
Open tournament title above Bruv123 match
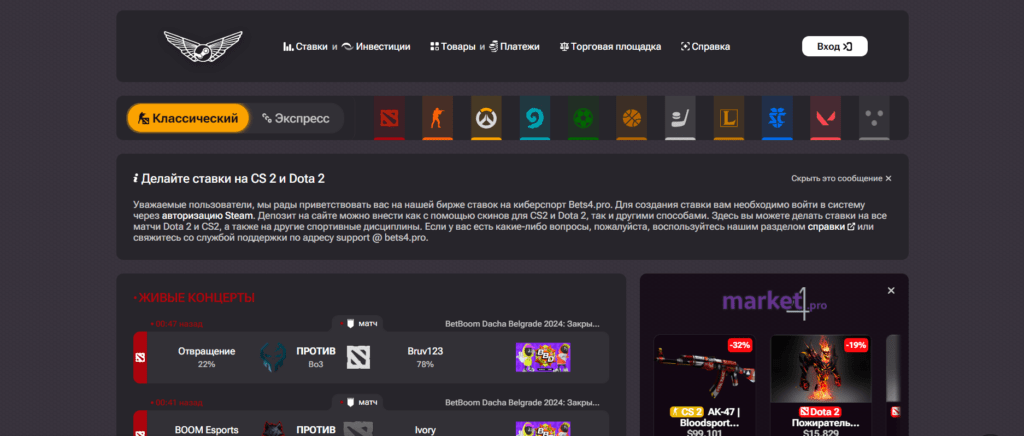(522, 323)
